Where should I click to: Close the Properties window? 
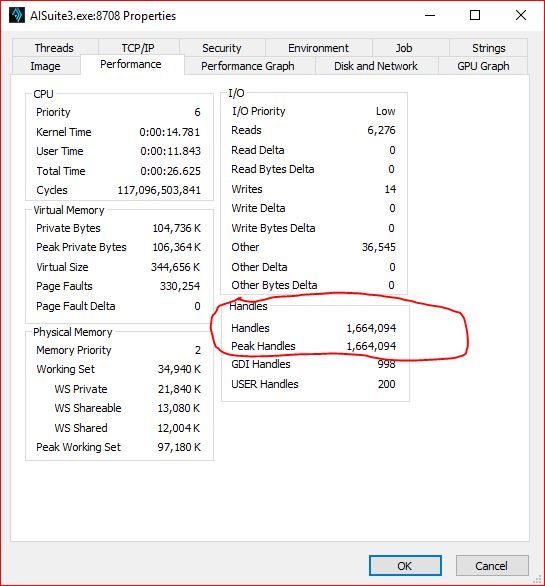click(520, 15)
